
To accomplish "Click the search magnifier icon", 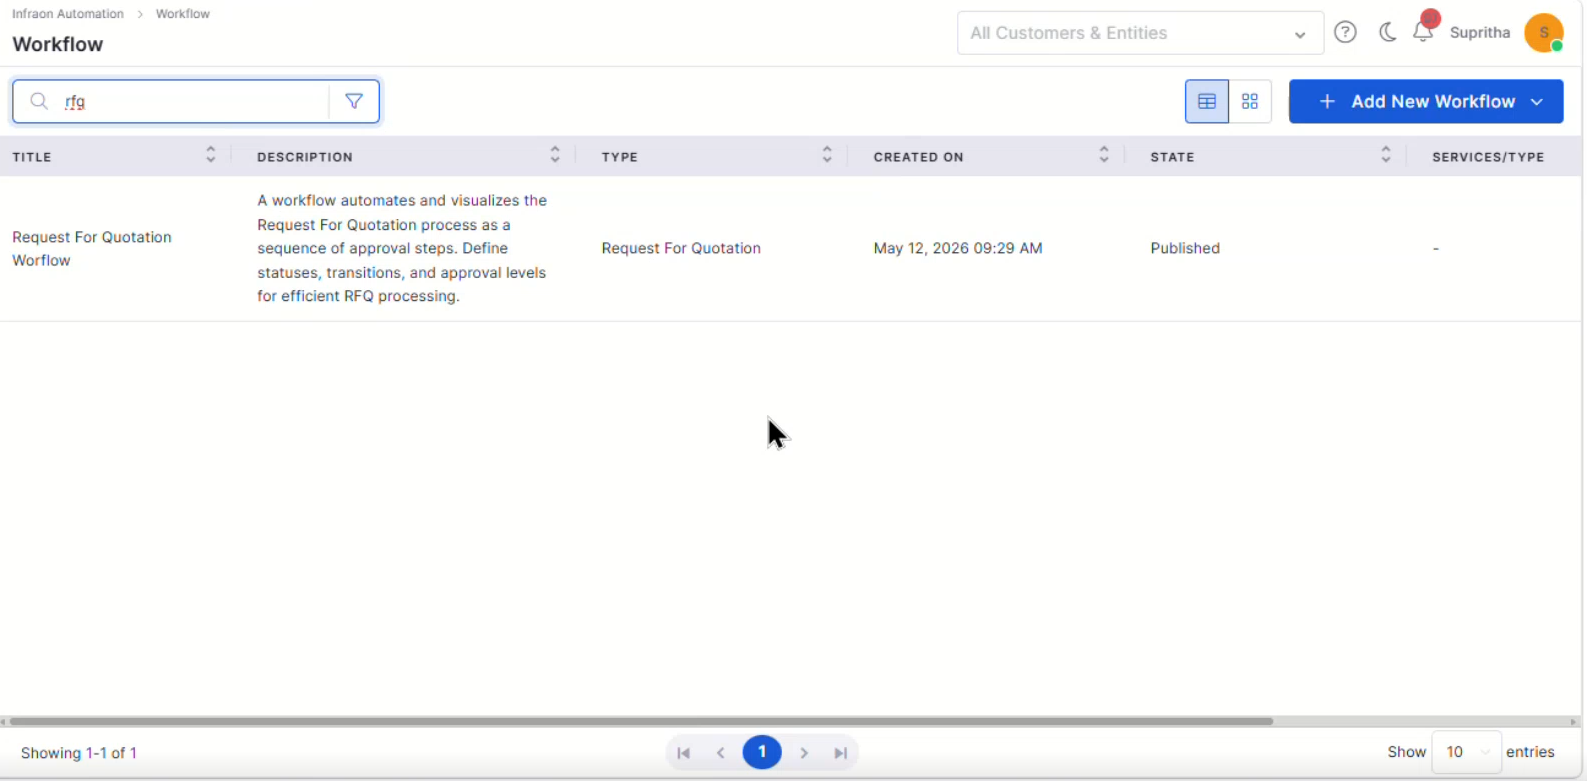I will pos(39,101).
